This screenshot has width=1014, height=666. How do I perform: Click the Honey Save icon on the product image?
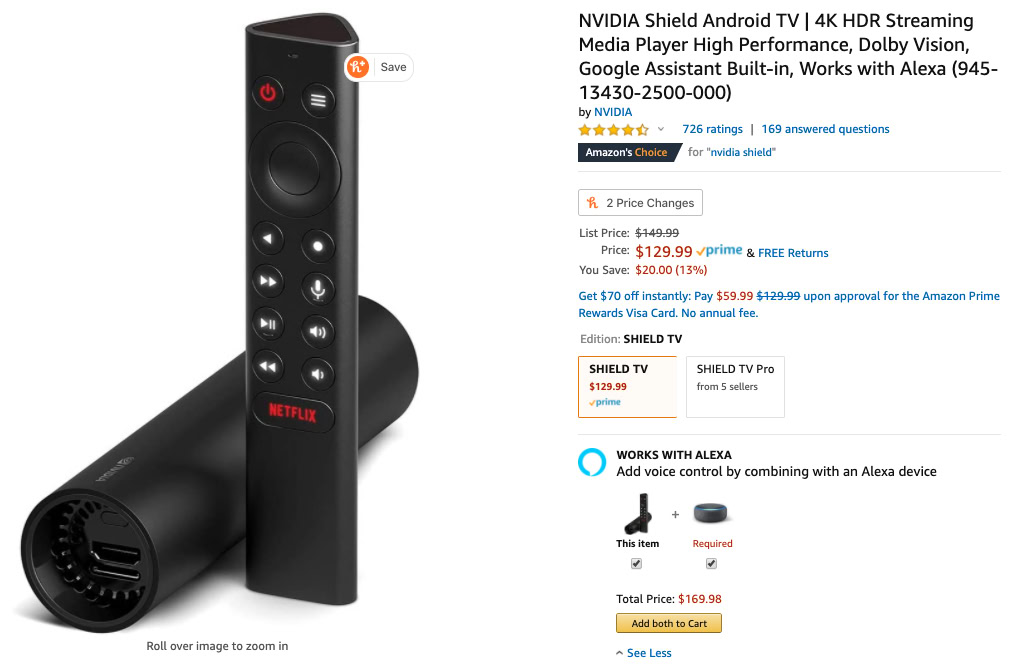358,67
